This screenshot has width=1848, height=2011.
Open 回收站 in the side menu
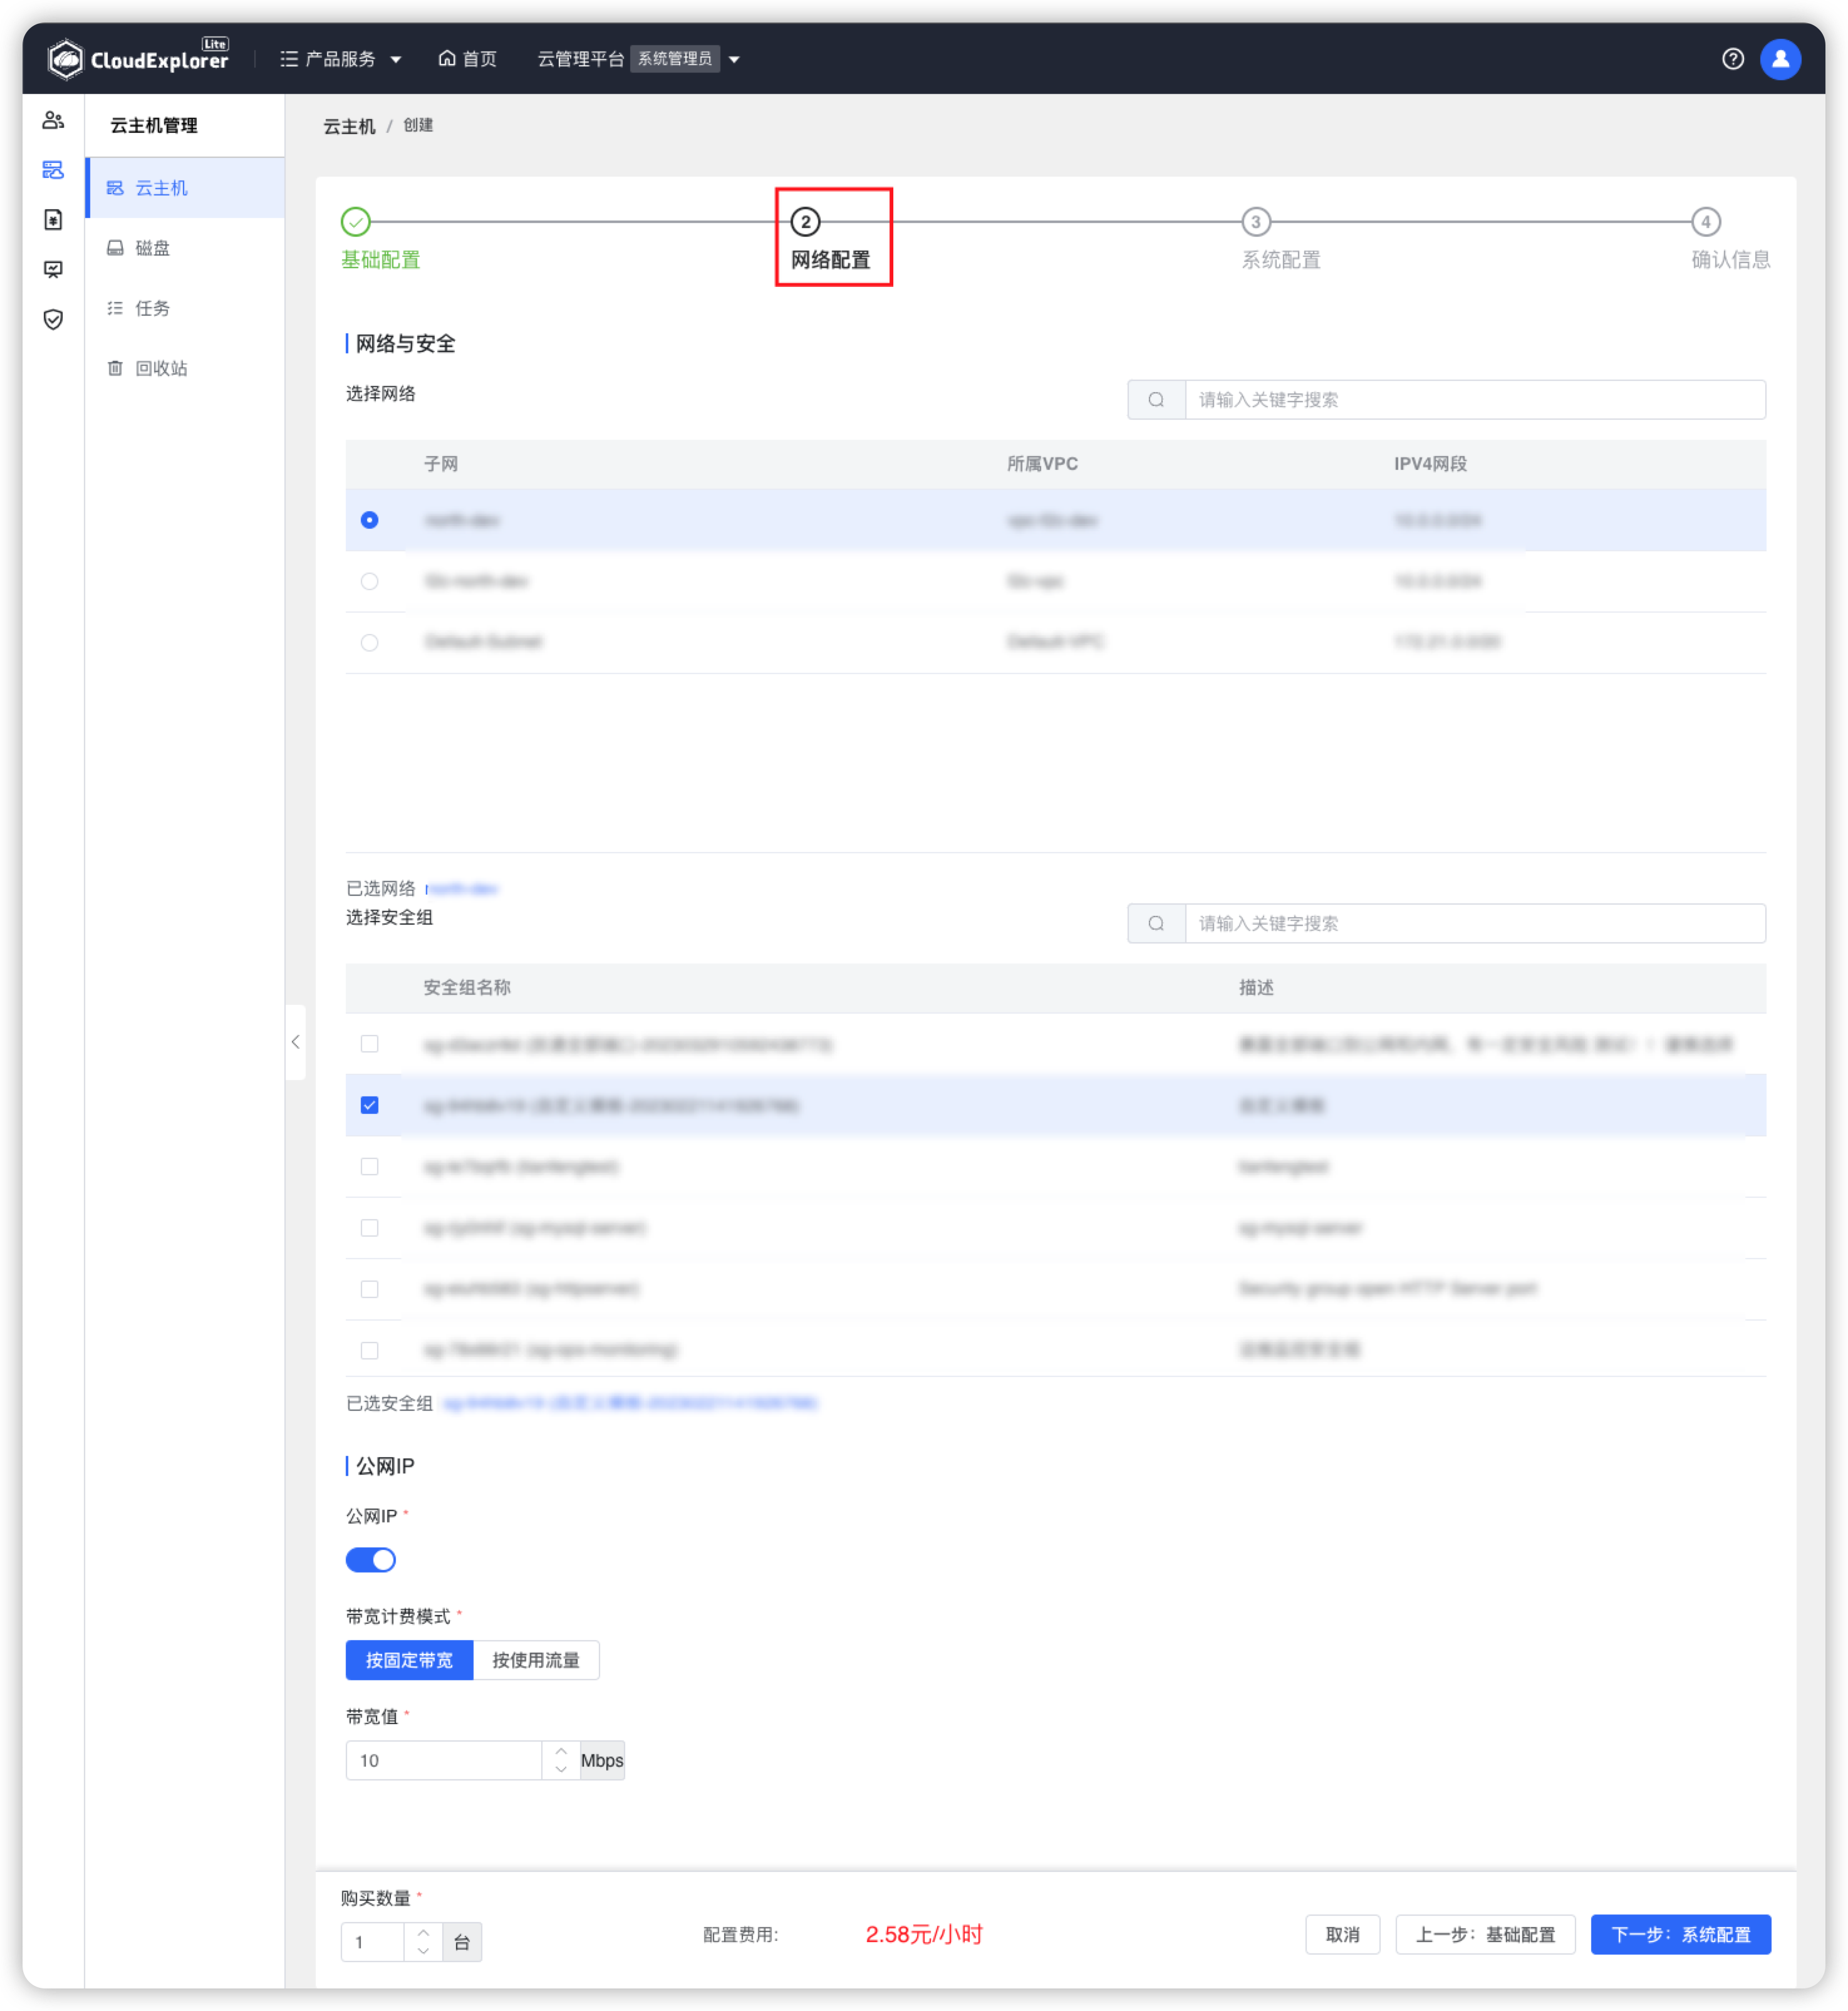[x=186, y=368]
